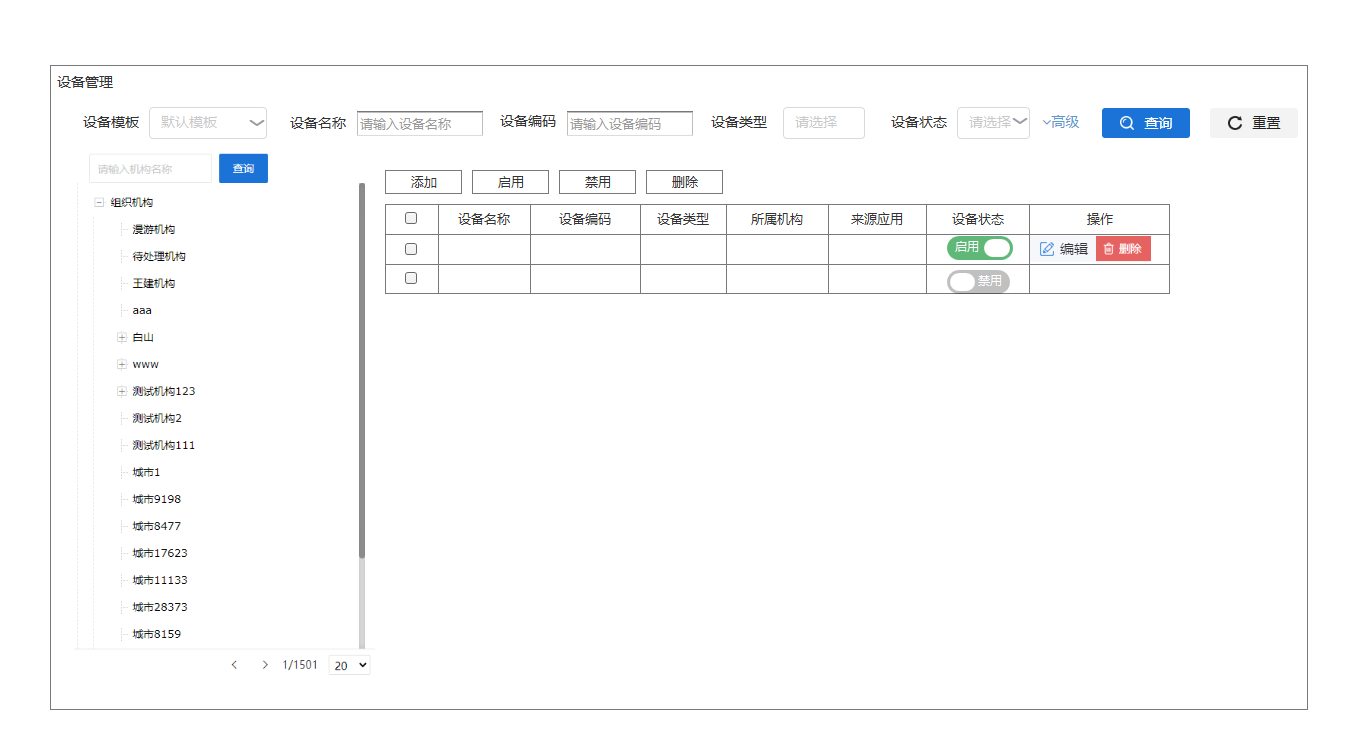The height and width of the screenshot is (750, 1364).
Task: Switch off the green 启用 status toggle
Action: click(980, 248)
